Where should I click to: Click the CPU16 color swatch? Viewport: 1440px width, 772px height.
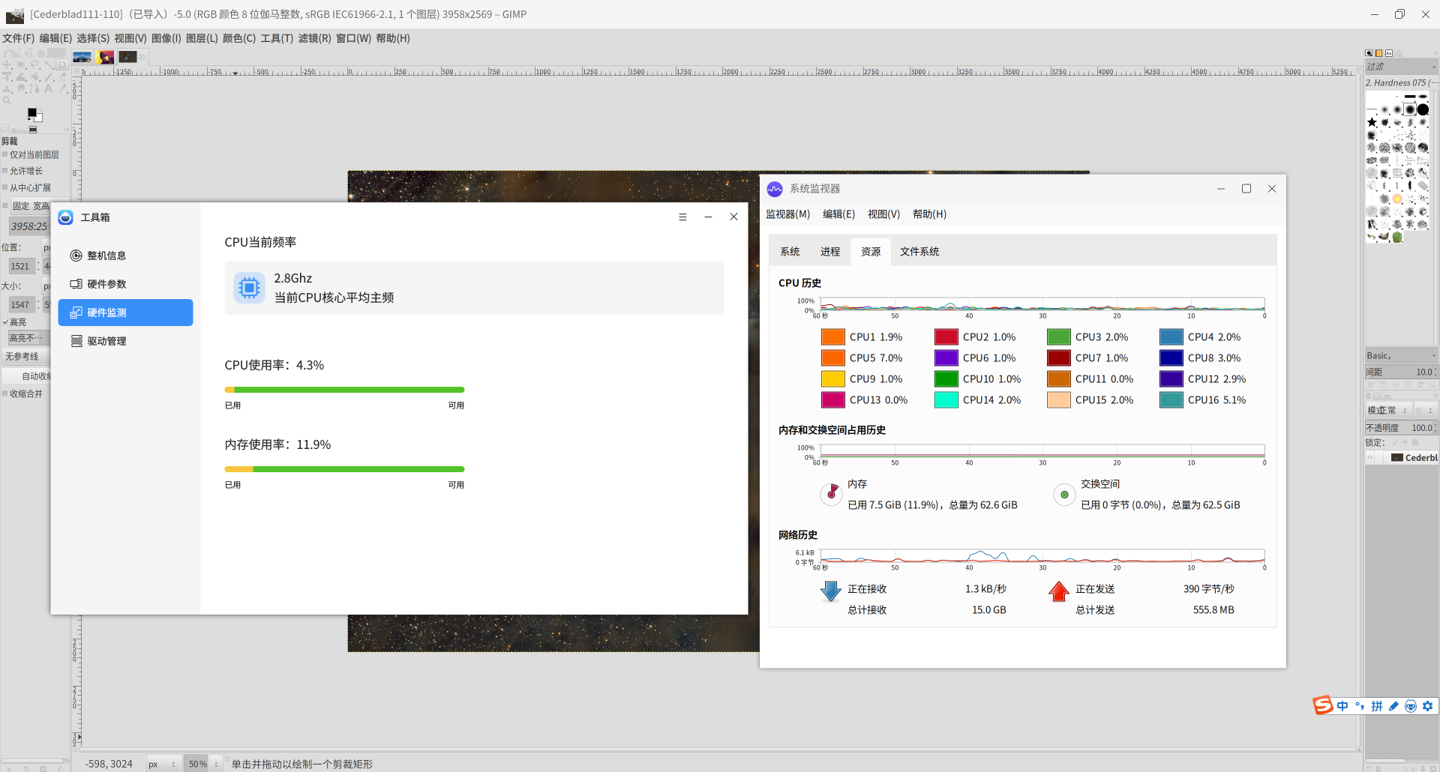click(1171, 400)
